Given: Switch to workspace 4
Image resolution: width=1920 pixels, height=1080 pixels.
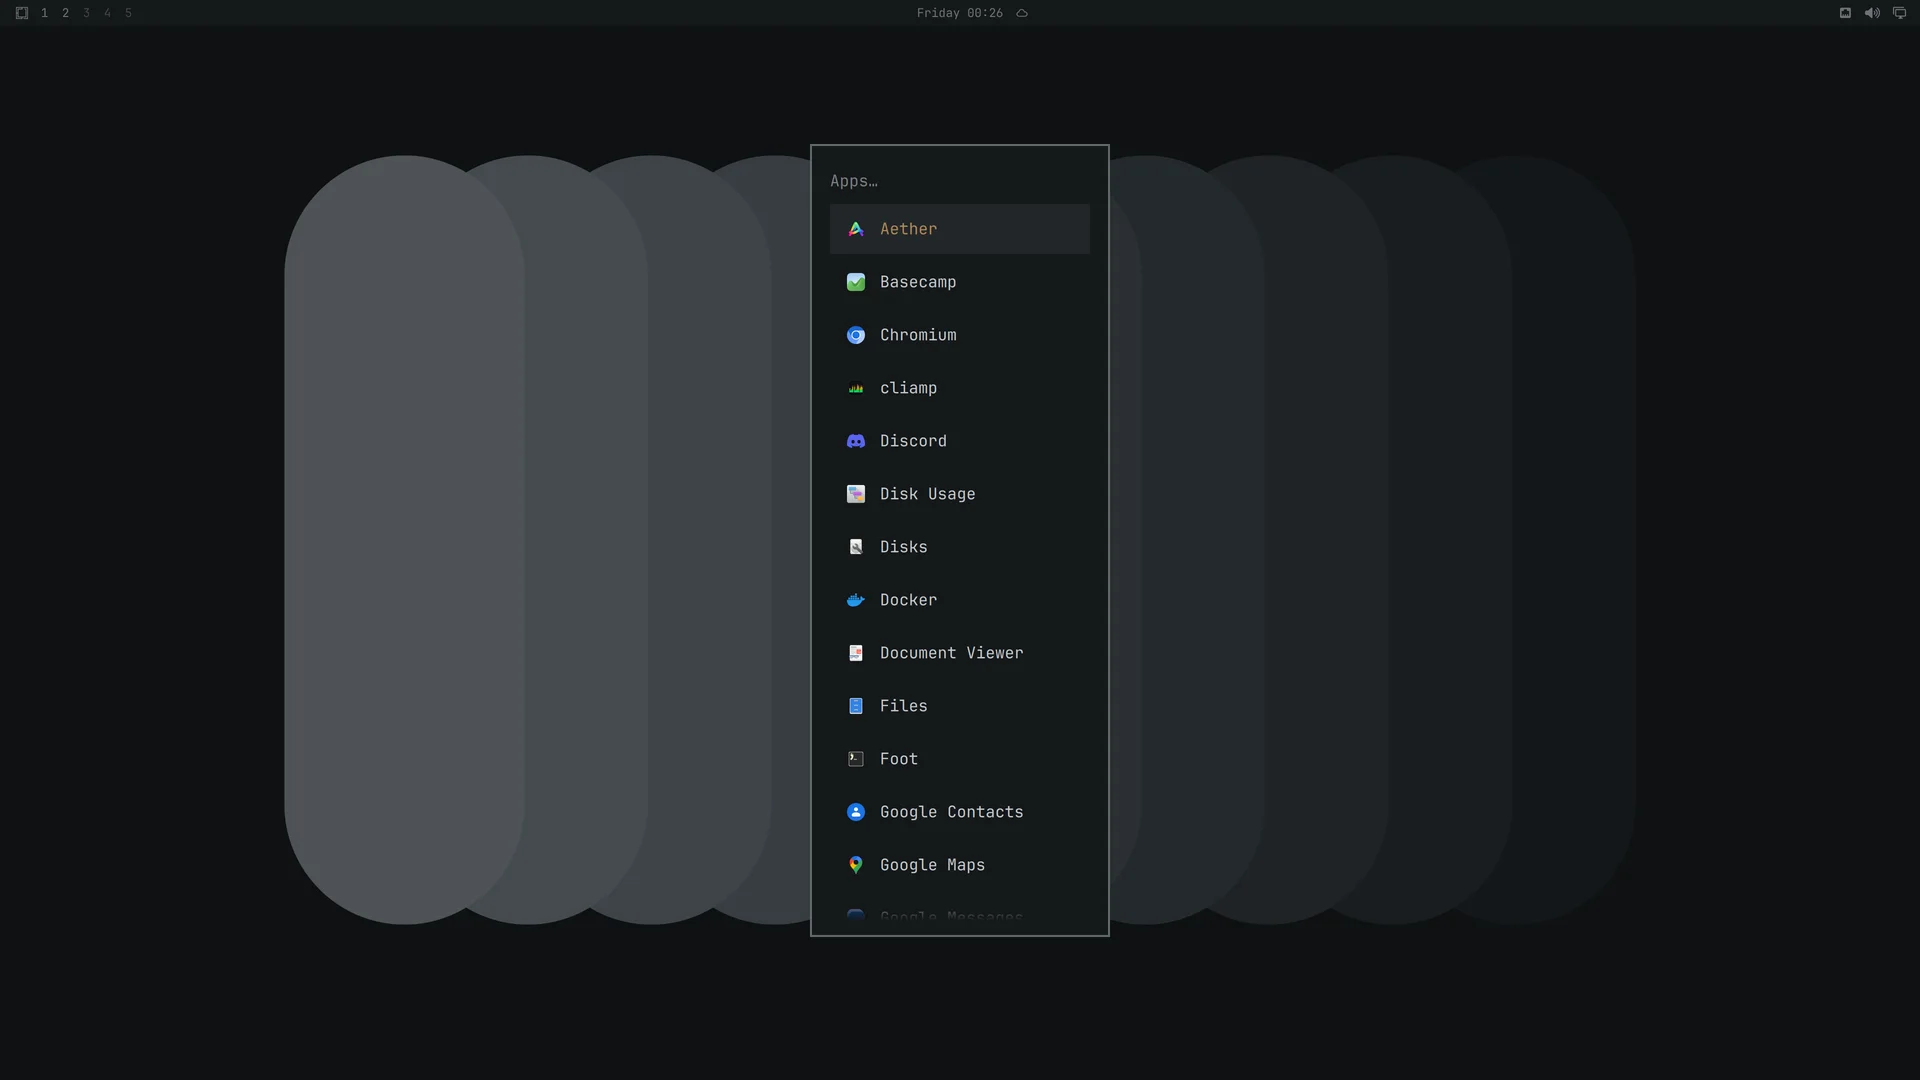Looking at the screenshot, I should (107, 13).
